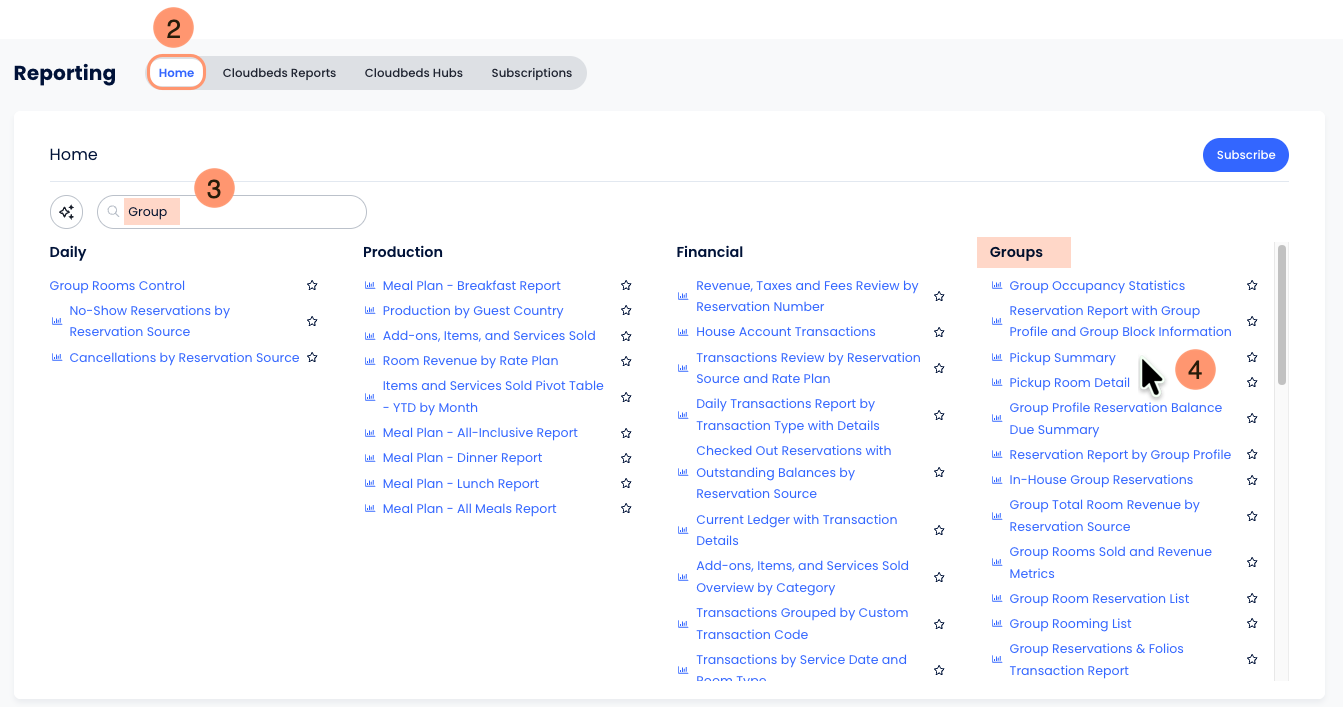Star Meal Plan - Lunch Report
Screen dimensions: 1343x707
click(x=626, y=484)
